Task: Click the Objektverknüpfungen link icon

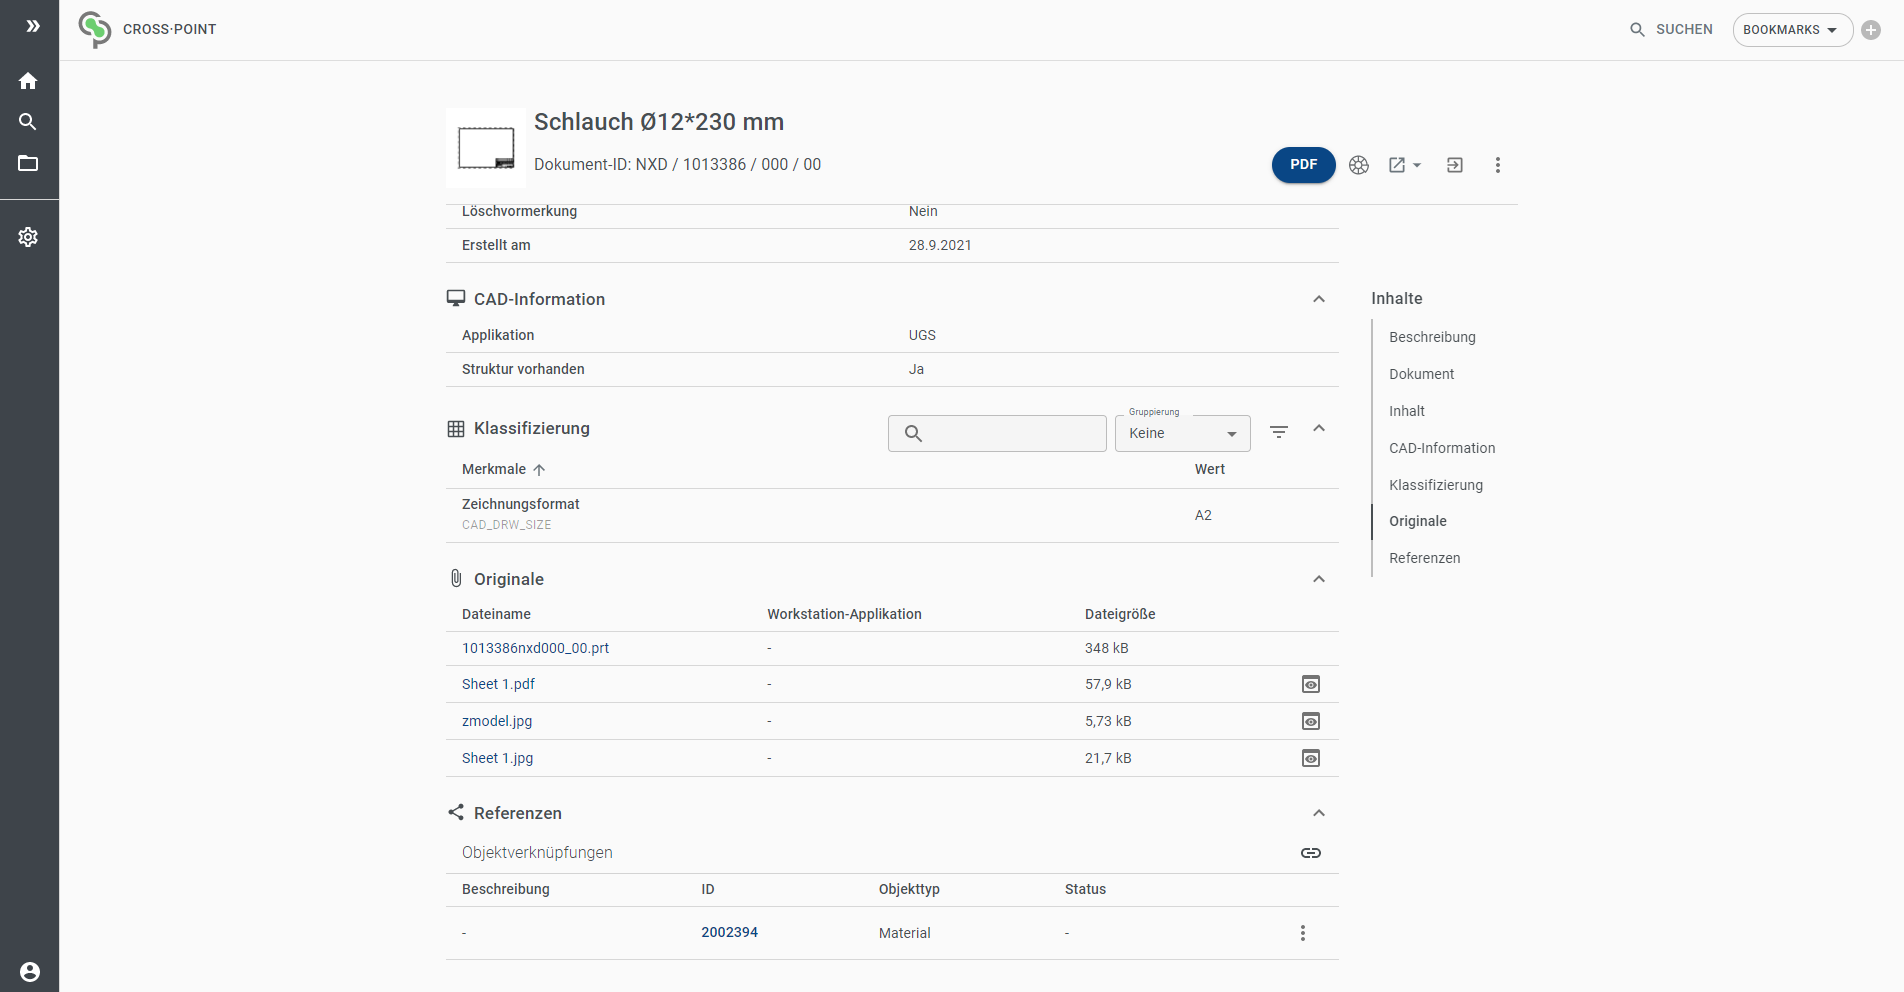Action: 1311,853
